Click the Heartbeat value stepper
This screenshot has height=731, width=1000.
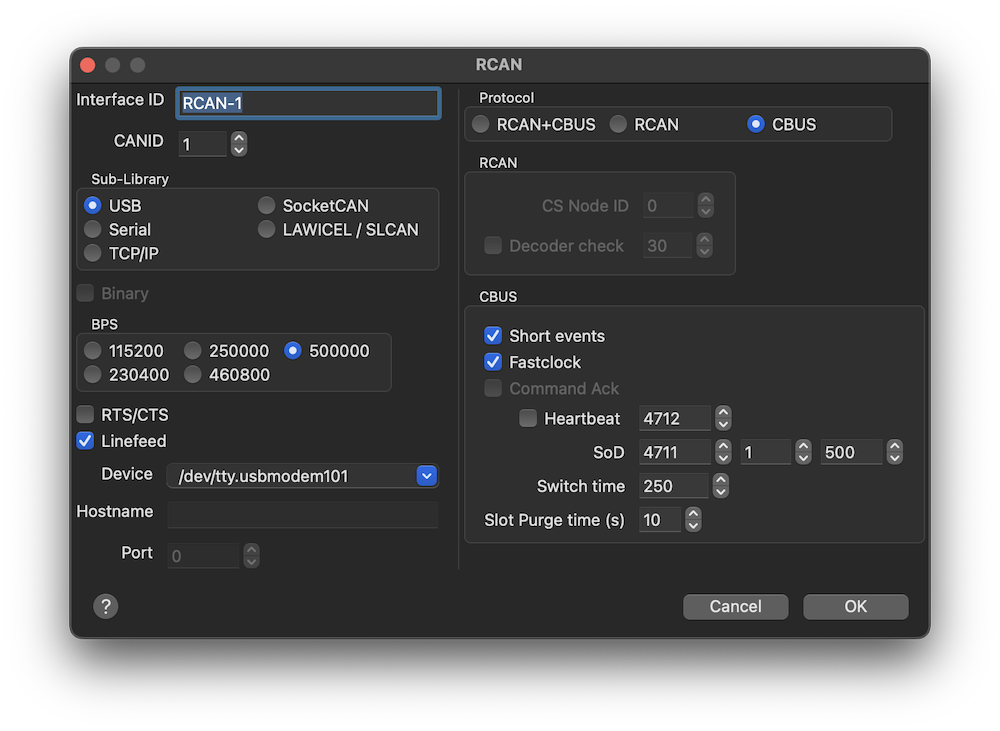[x=723, y=418]
